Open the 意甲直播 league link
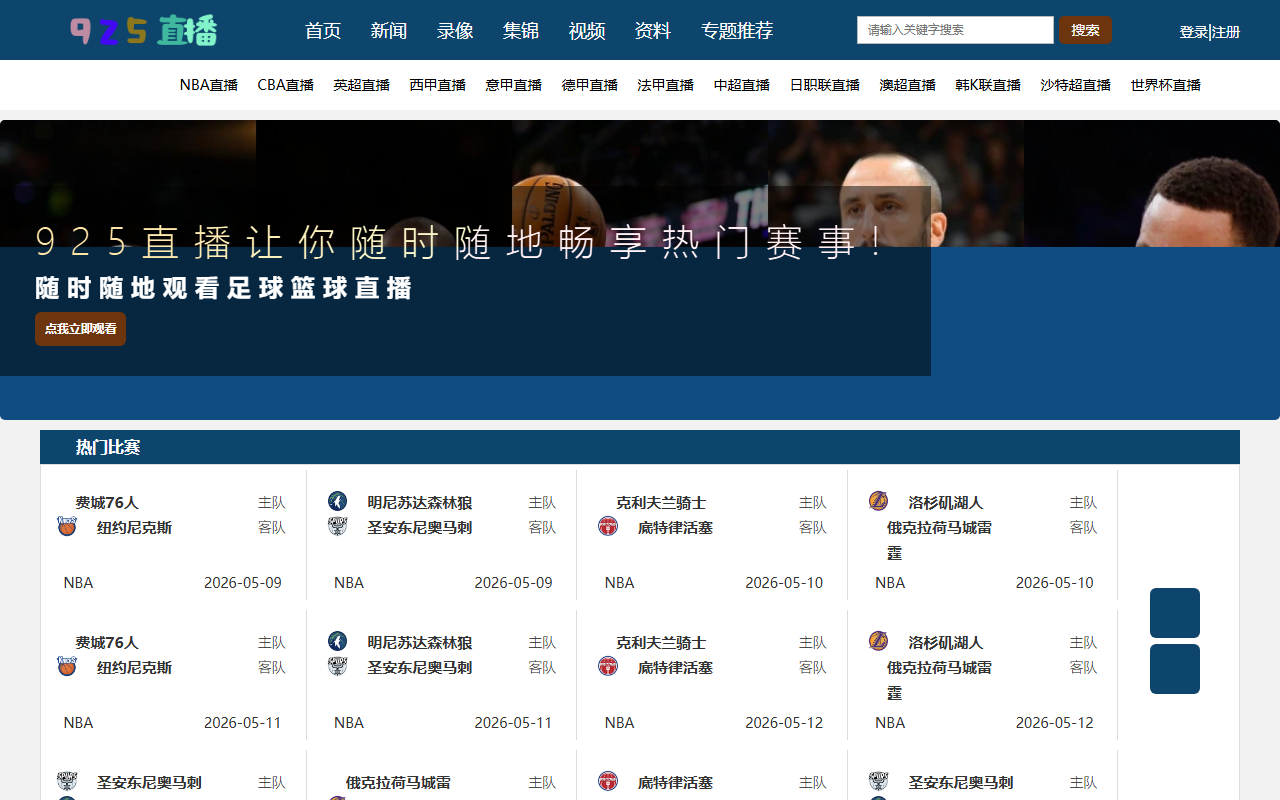The image size is (1280, 800). [x=514, y=85]
